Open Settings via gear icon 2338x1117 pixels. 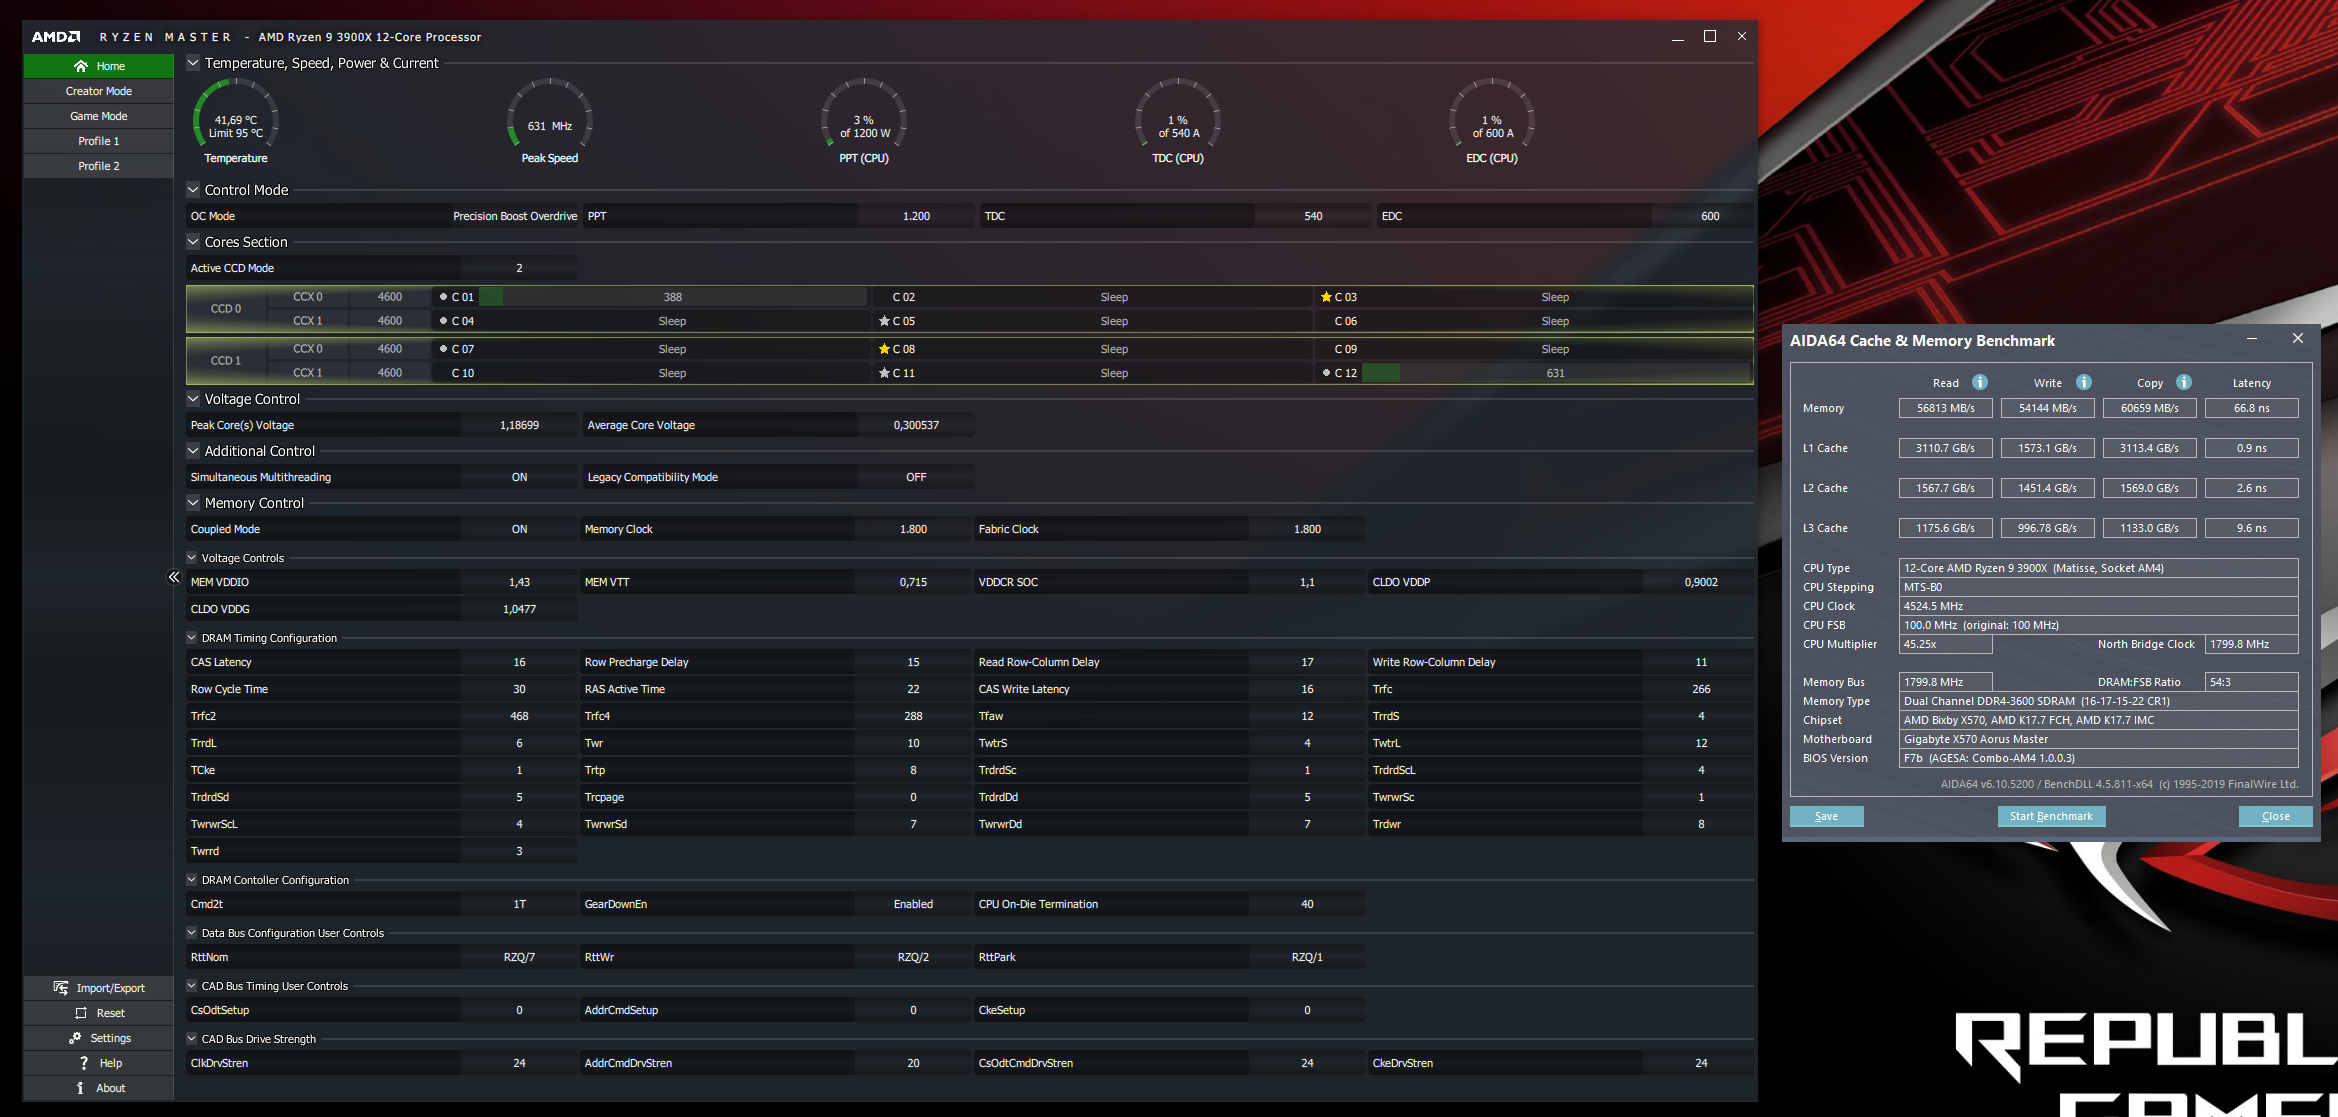pos(75,1038)
